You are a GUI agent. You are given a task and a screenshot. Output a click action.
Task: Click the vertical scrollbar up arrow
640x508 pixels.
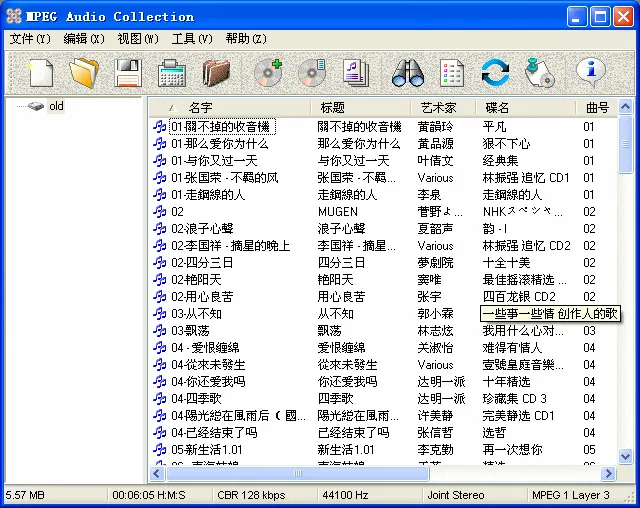pyautogui.click(x=625, y=107)
